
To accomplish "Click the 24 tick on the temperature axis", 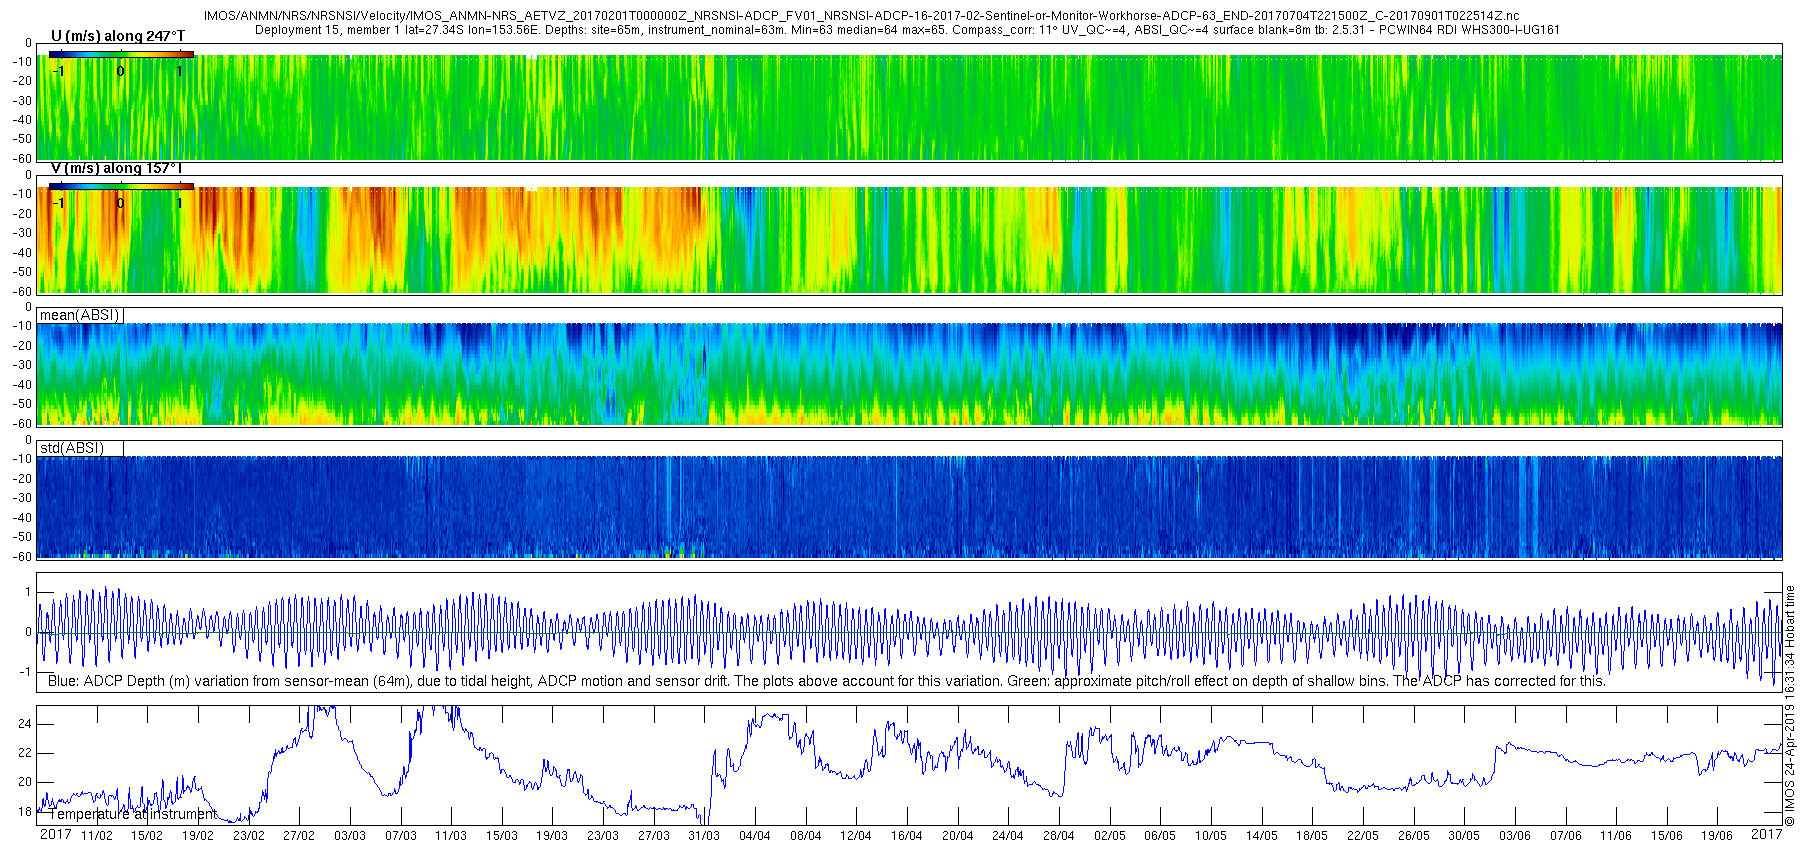I will point(25,724).
